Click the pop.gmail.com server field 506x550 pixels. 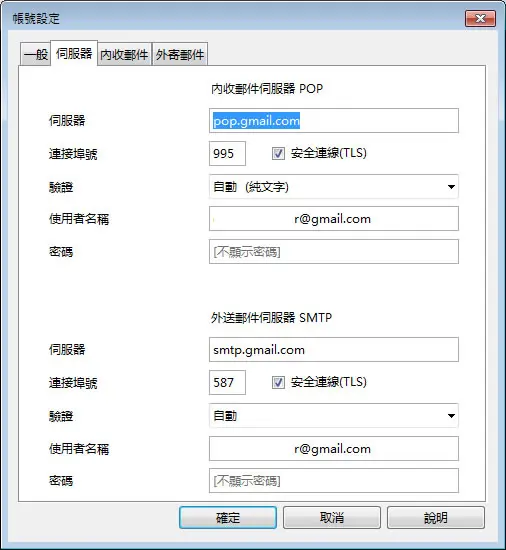pos(334,121)
